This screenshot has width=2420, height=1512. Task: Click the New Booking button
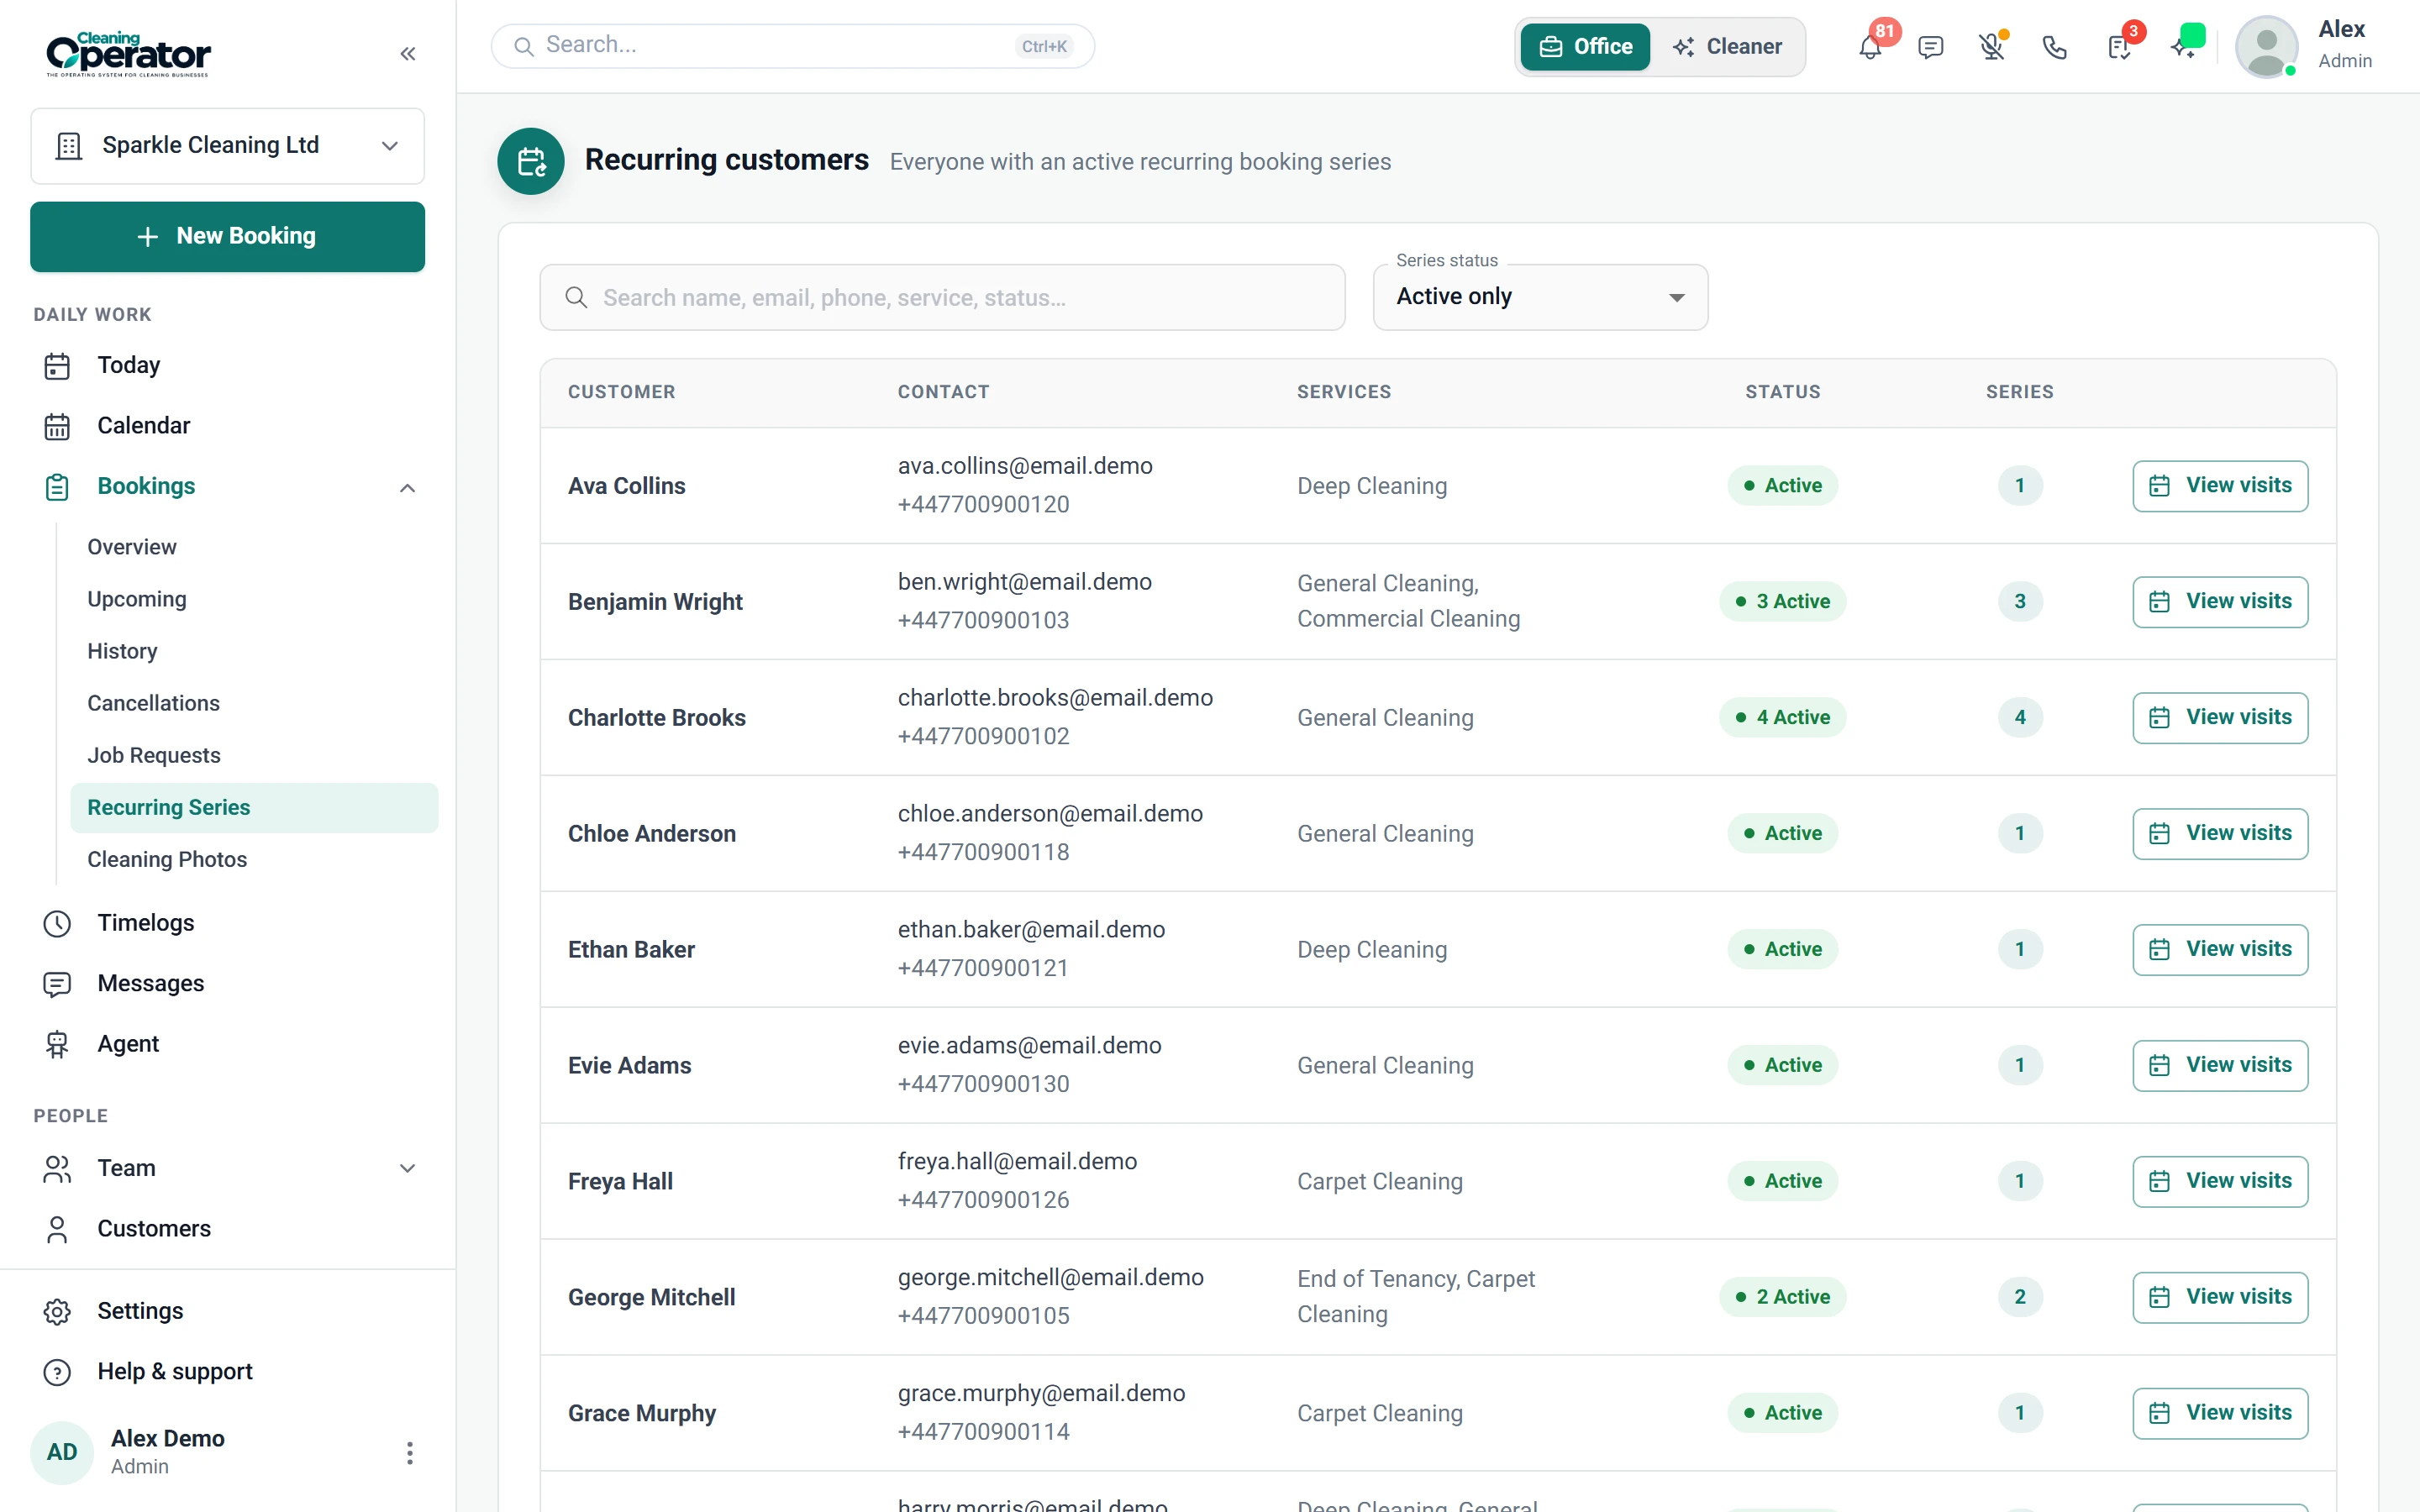[228, 237]
